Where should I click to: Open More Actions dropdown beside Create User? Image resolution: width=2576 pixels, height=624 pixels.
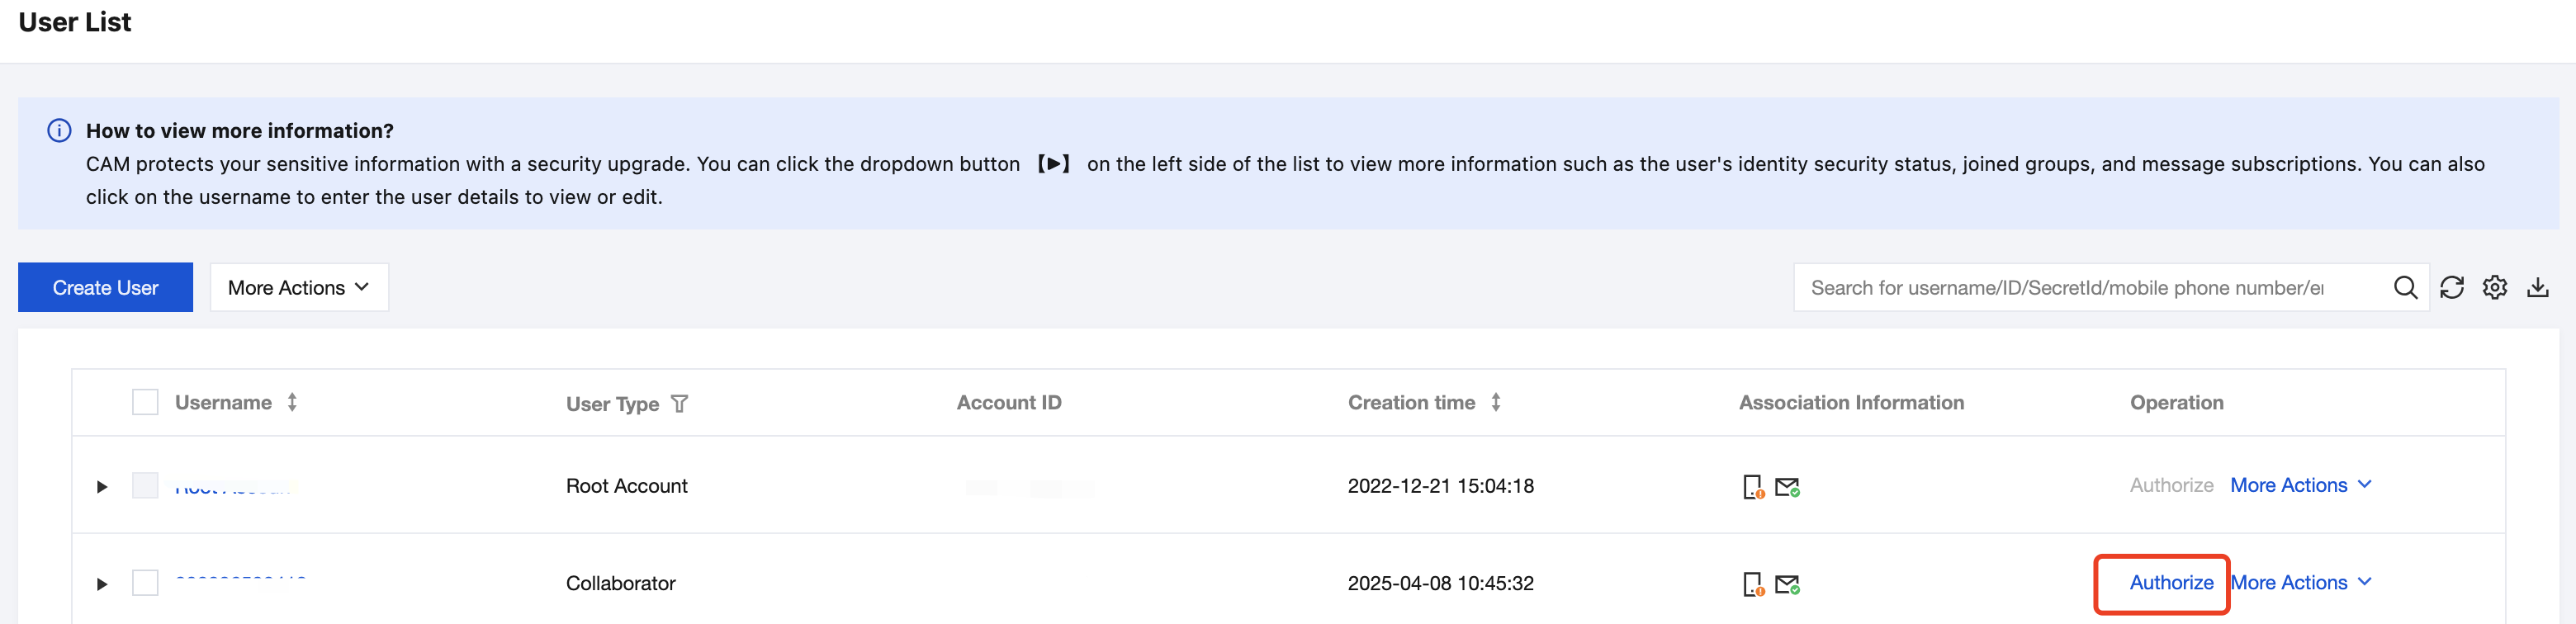coord(299,288)
